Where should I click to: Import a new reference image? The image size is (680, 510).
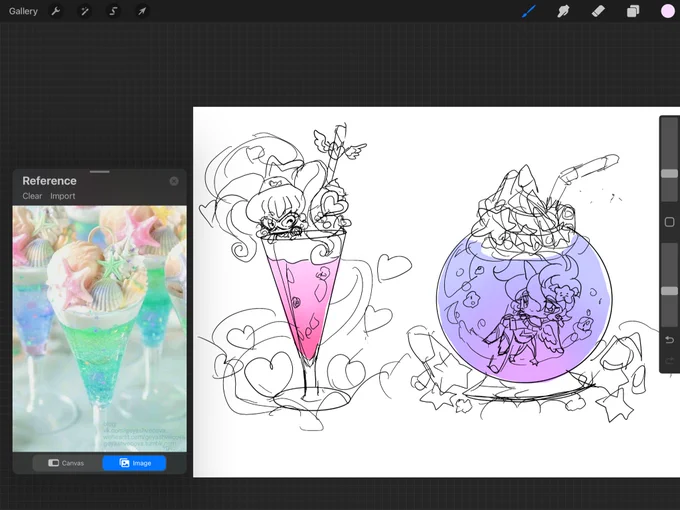(x=62, y=196)
